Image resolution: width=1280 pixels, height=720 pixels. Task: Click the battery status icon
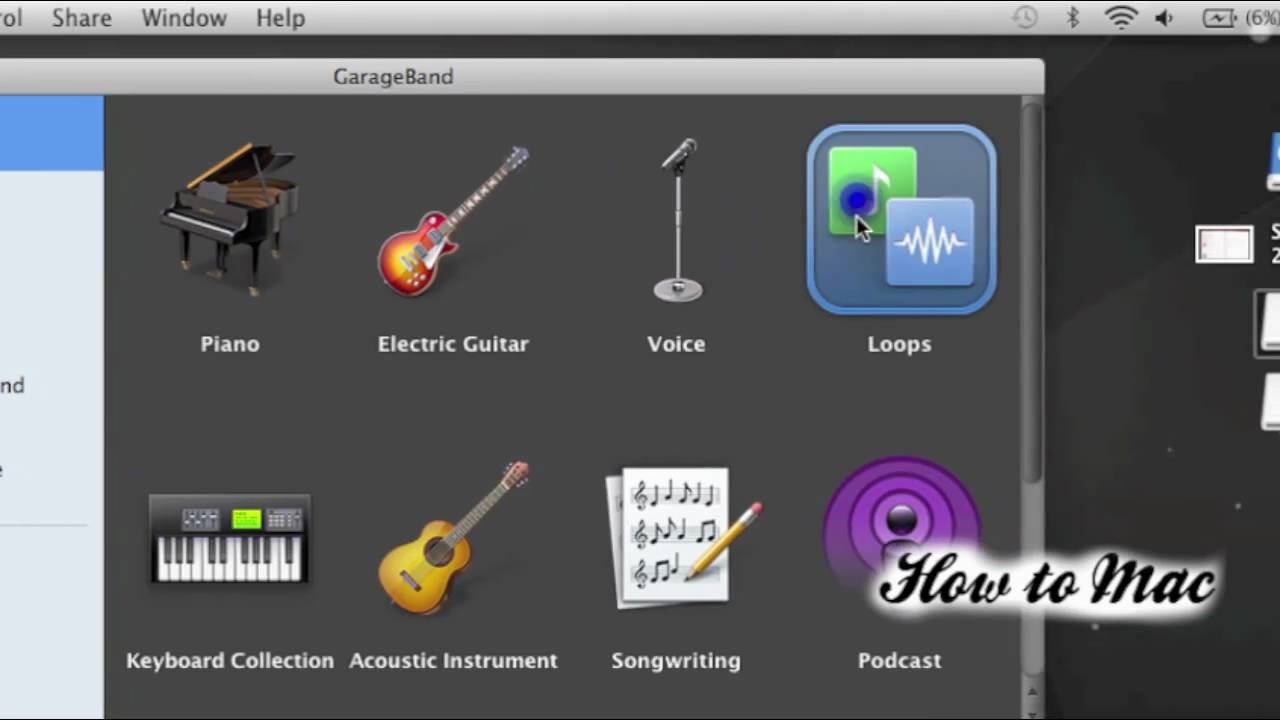point(1219,18)
